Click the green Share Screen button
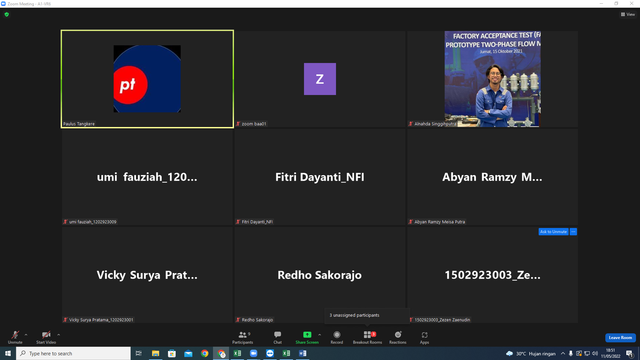 [307, 337]
